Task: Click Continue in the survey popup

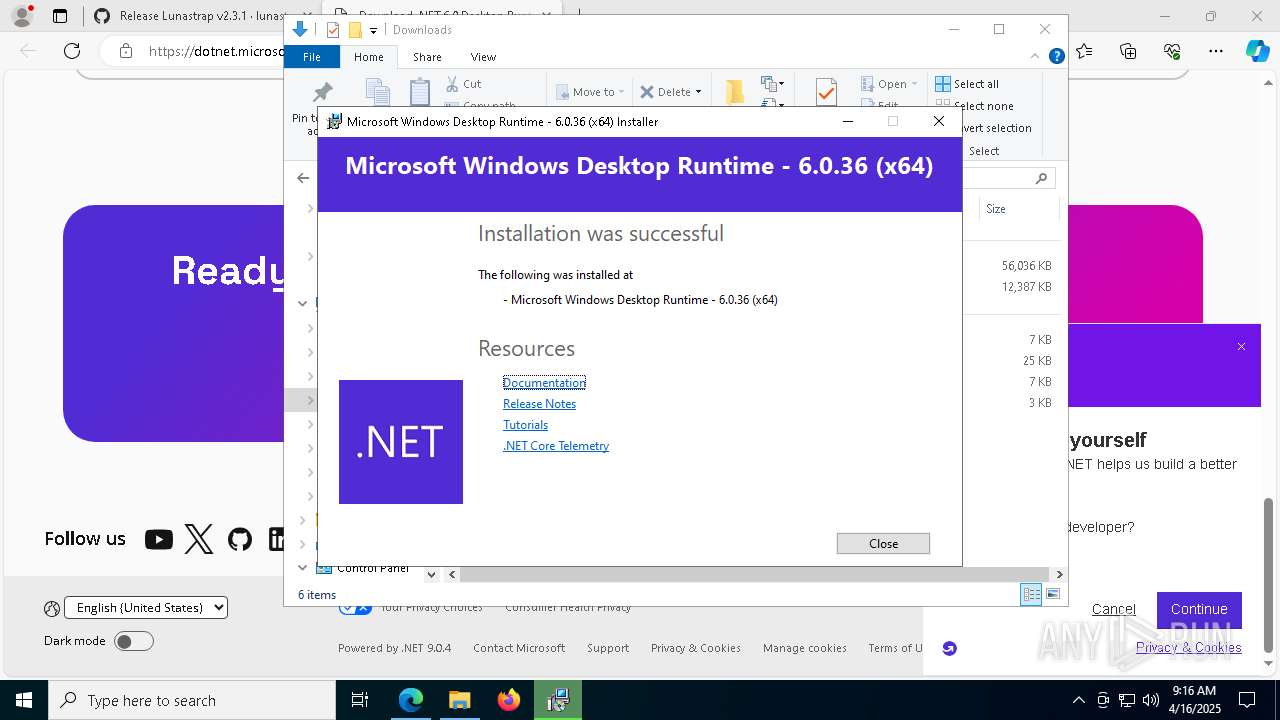Action: (x=1199, y=609)
